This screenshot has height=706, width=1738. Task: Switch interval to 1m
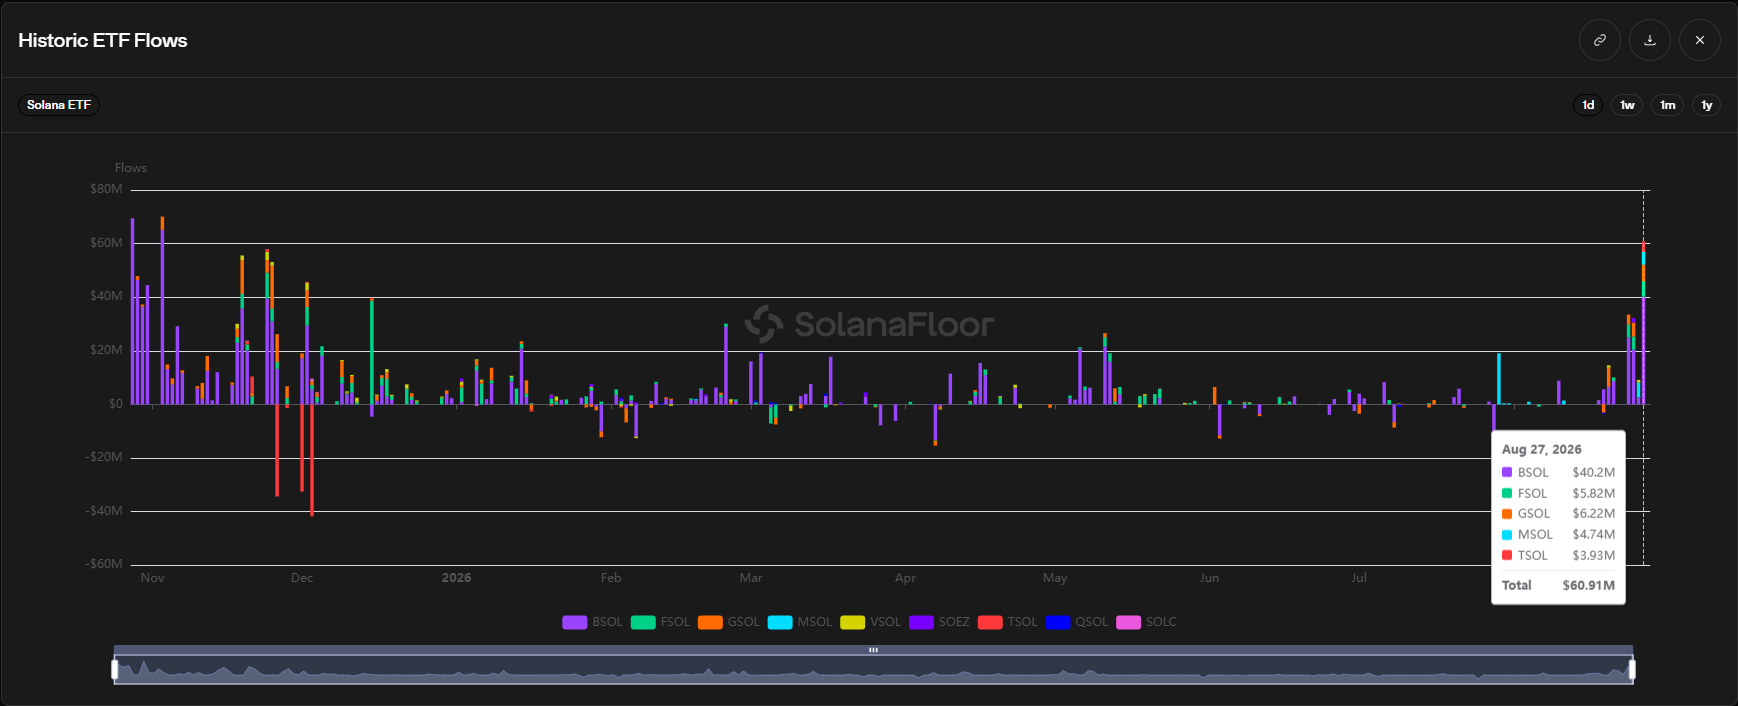point(1667,105)
